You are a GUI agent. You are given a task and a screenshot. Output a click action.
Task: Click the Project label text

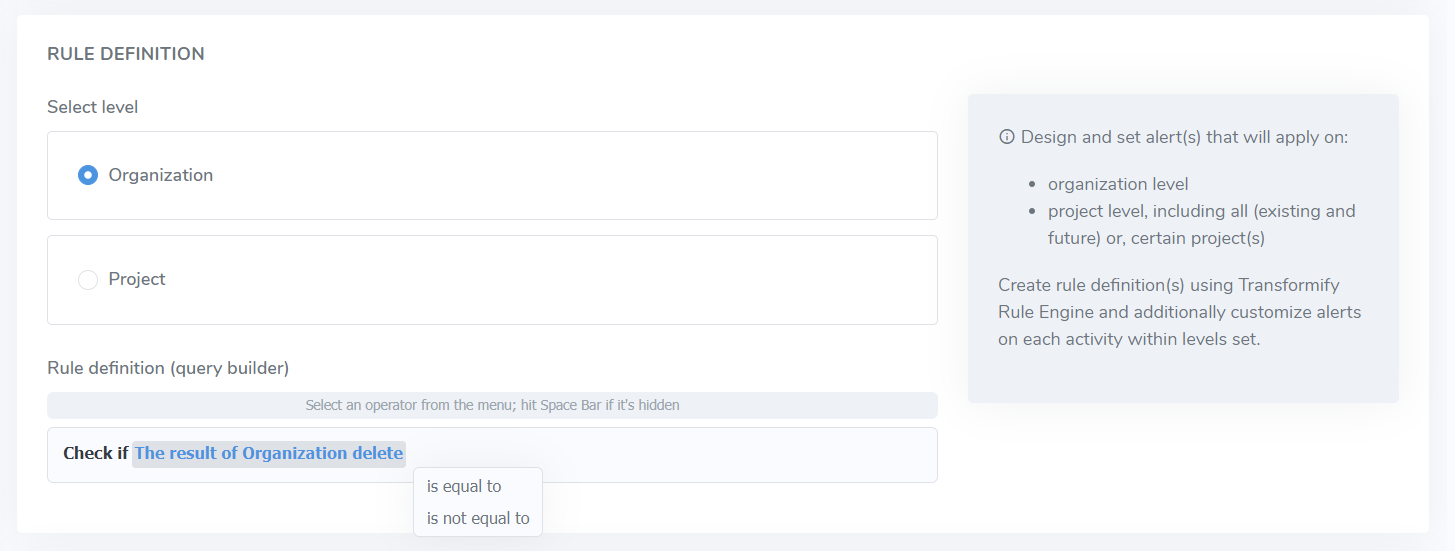click(x=137, y=279)
